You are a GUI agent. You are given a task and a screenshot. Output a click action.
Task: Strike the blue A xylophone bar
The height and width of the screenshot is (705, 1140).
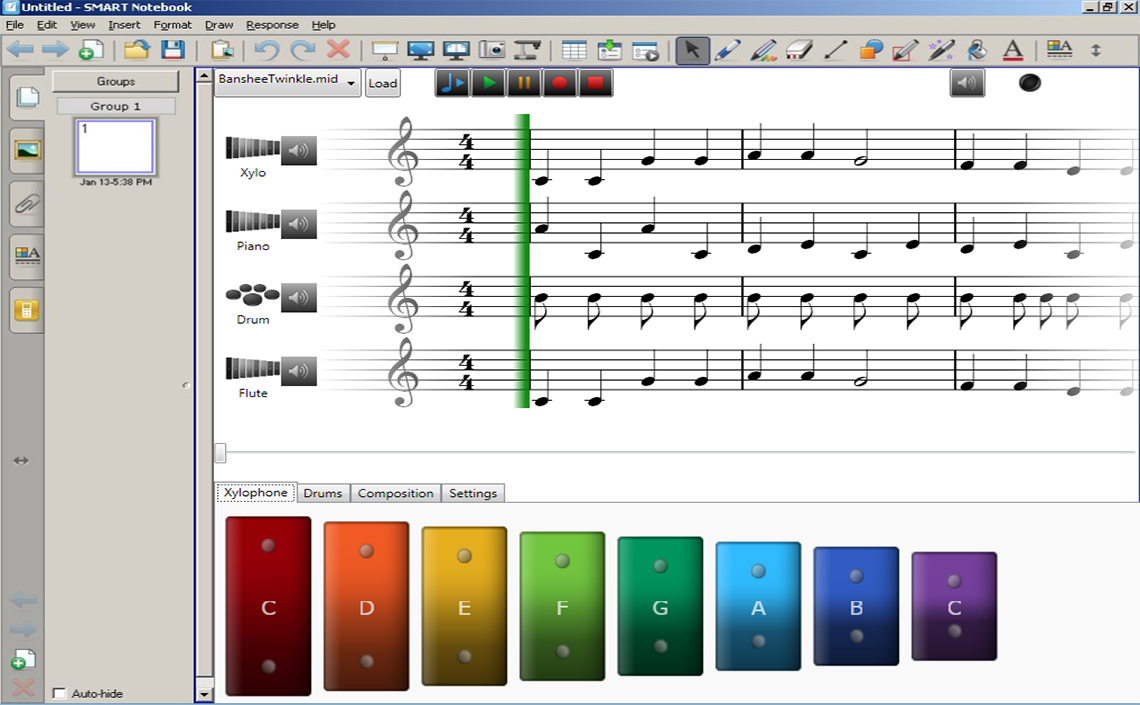(758, 606)
